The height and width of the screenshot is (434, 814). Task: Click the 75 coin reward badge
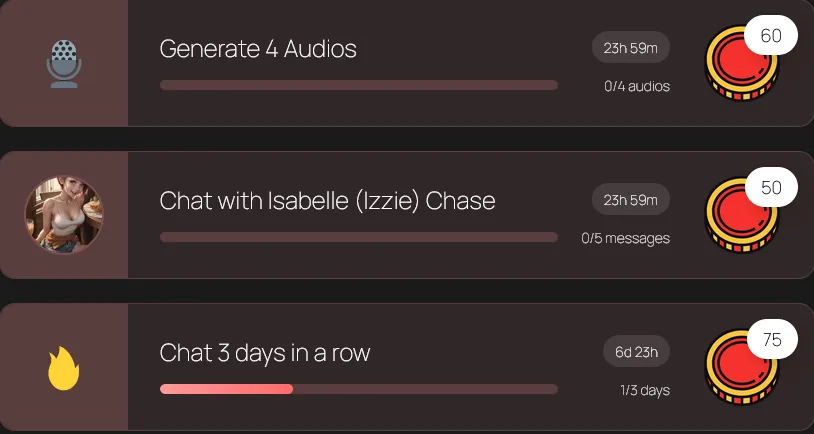pyautogui.click(x=771, y=340)
